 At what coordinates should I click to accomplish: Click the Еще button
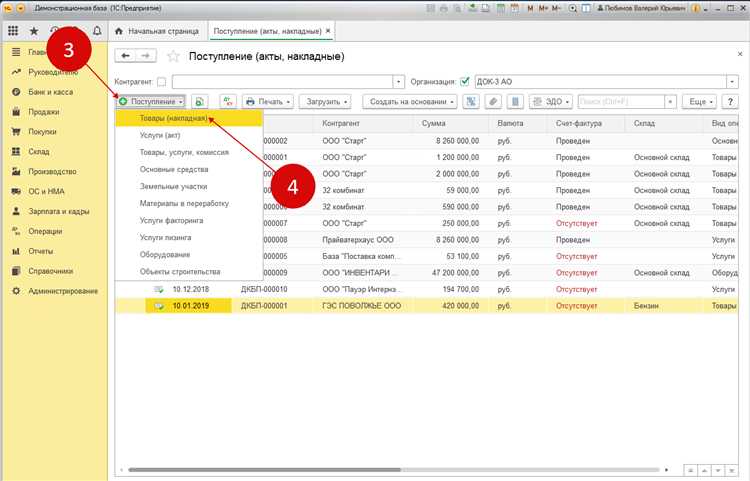(697, 102)
